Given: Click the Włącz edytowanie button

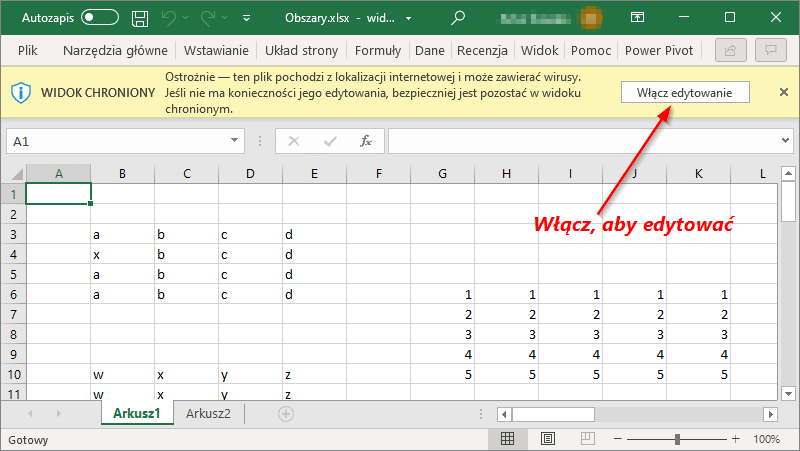Looking at the screenshot, I should (x=685, y=92).
